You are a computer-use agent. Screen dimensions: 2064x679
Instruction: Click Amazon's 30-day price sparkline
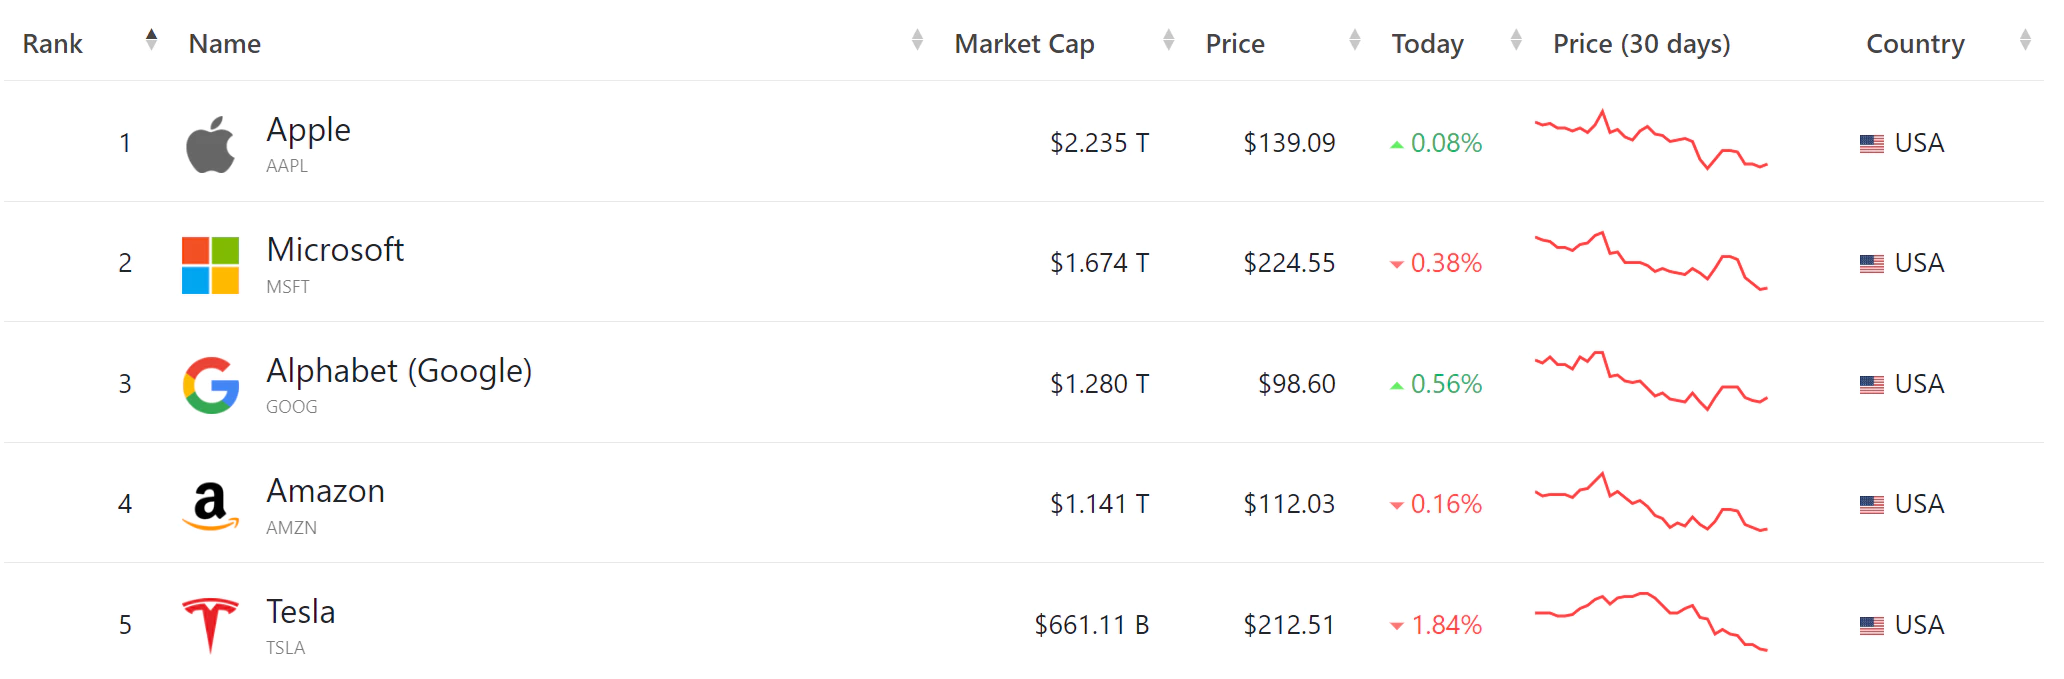1651,502
